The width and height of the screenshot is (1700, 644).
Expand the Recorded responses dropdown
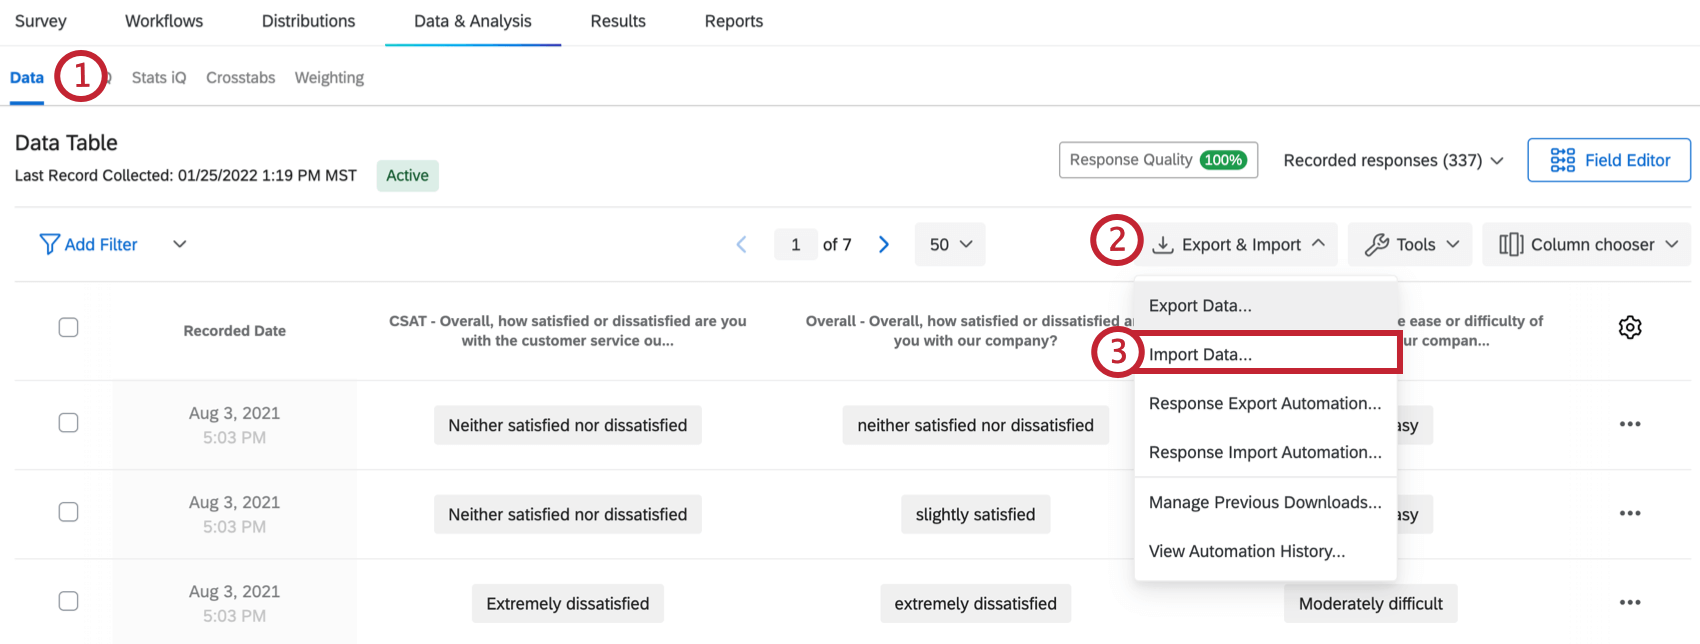click(1393, 160)
